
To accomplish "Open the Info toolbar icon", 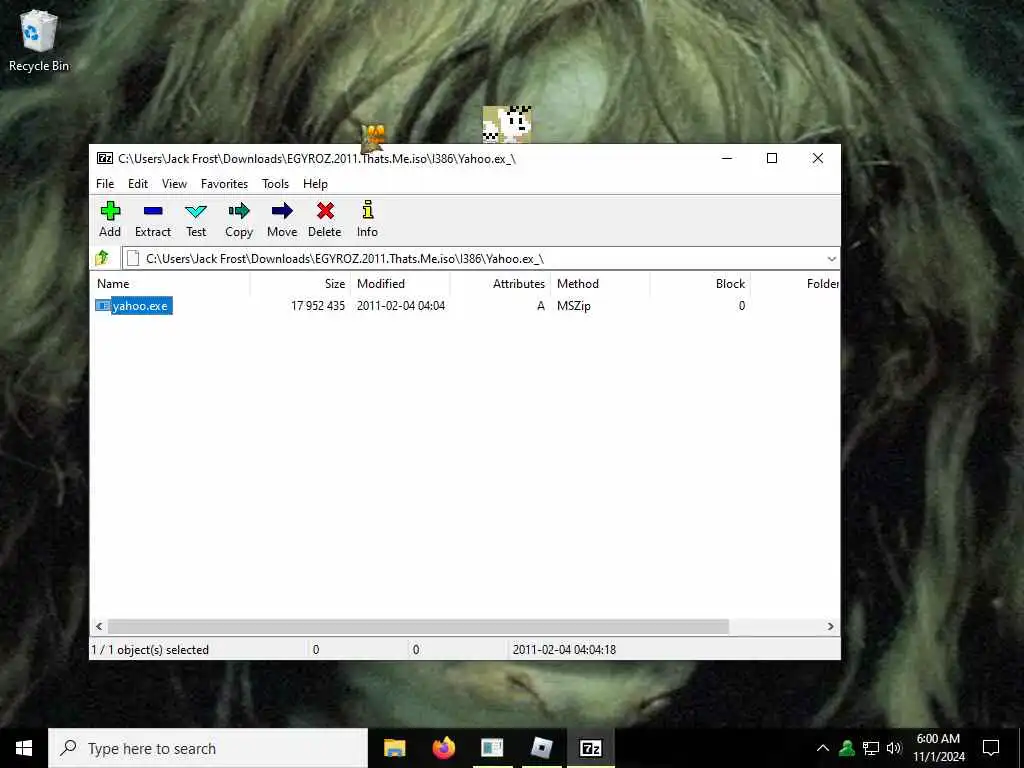I will tap(368, 210).
